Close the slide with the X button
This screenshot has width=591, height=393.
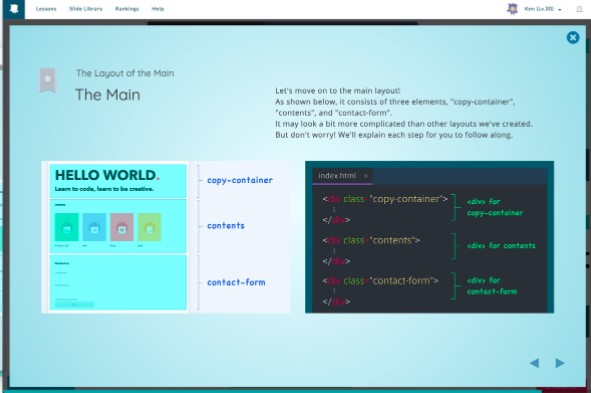pyautogui.click(x=573, y=37)
